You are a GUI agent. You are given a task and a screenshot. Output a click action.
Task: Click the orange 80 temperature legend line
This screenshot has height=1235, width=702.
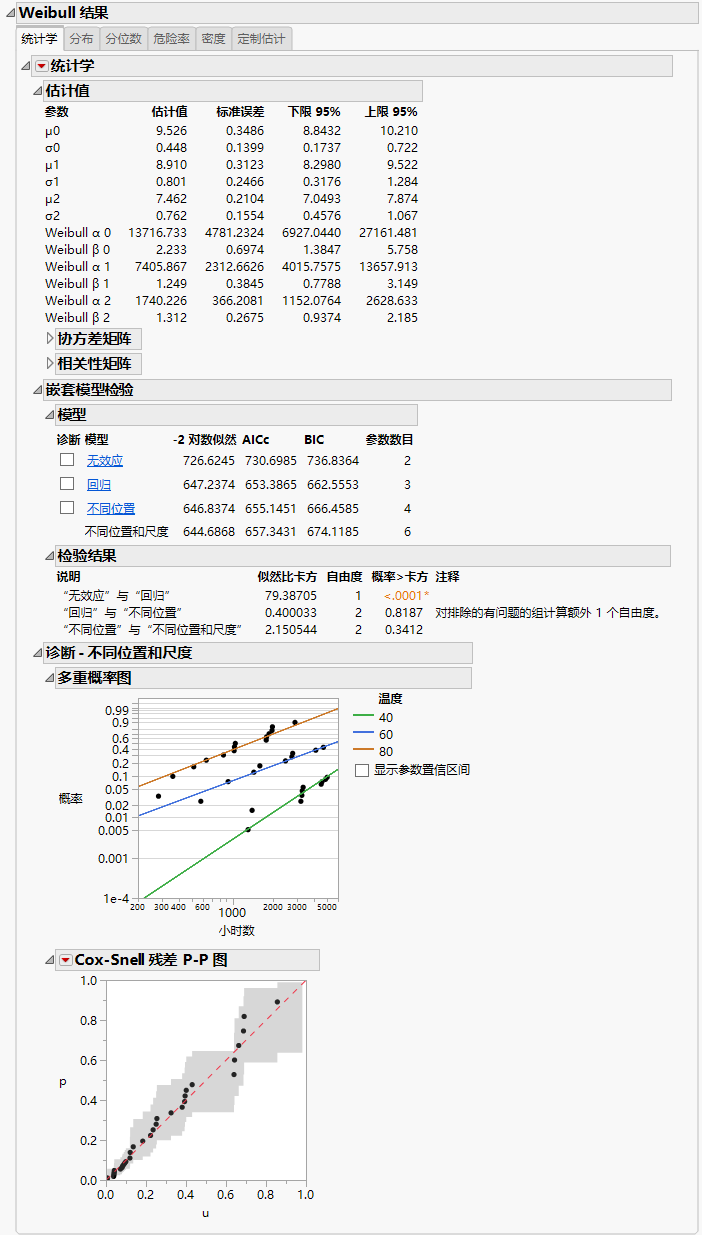coord(363,751)
